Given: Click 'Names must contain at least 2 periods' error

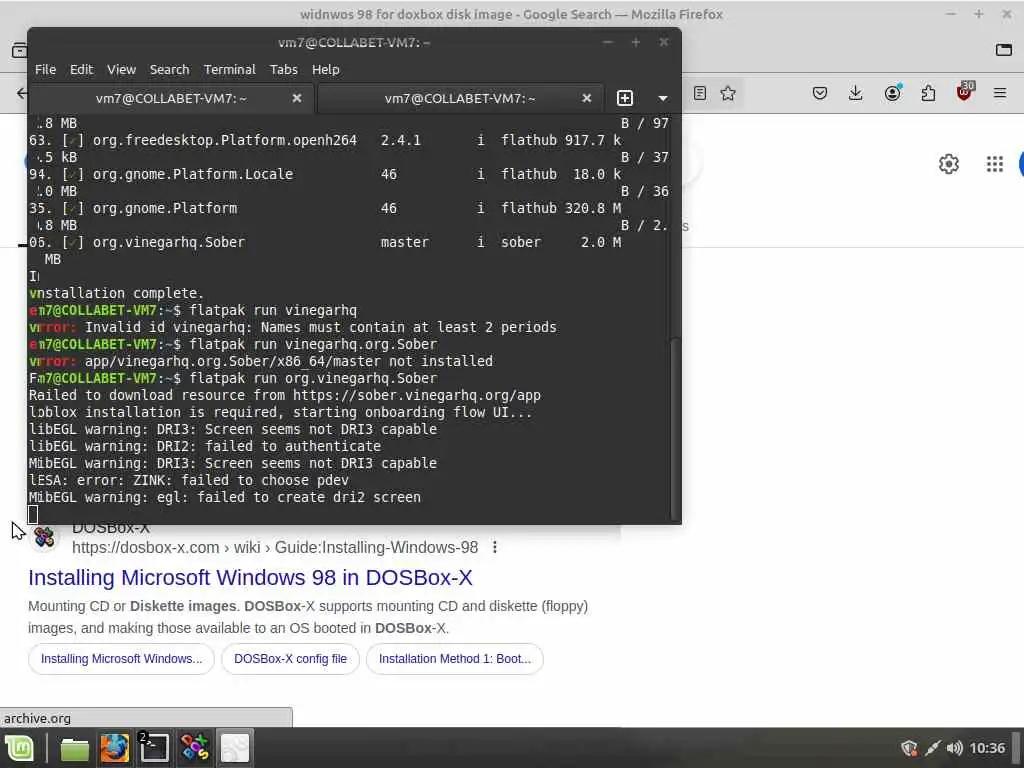Looking at the screenshot, I should click(x=409, y=327).
